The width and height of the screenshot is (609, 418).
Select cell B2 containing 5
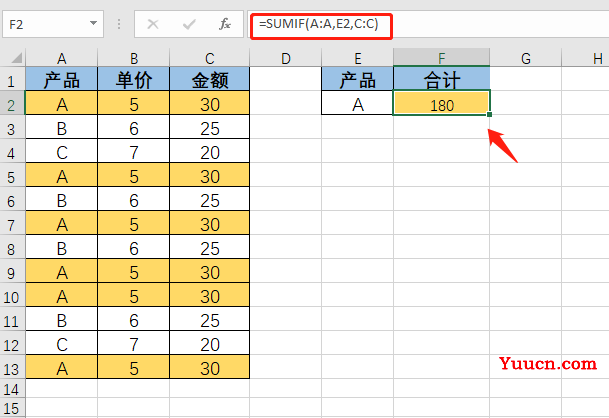134,104
